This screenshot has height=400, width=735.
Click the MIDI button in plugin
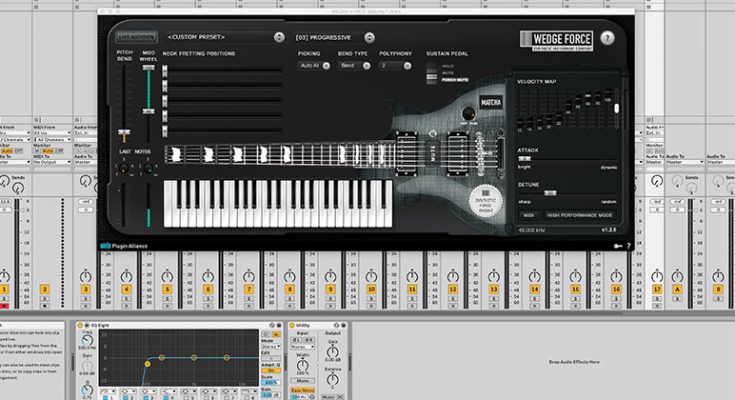(528, 213)
